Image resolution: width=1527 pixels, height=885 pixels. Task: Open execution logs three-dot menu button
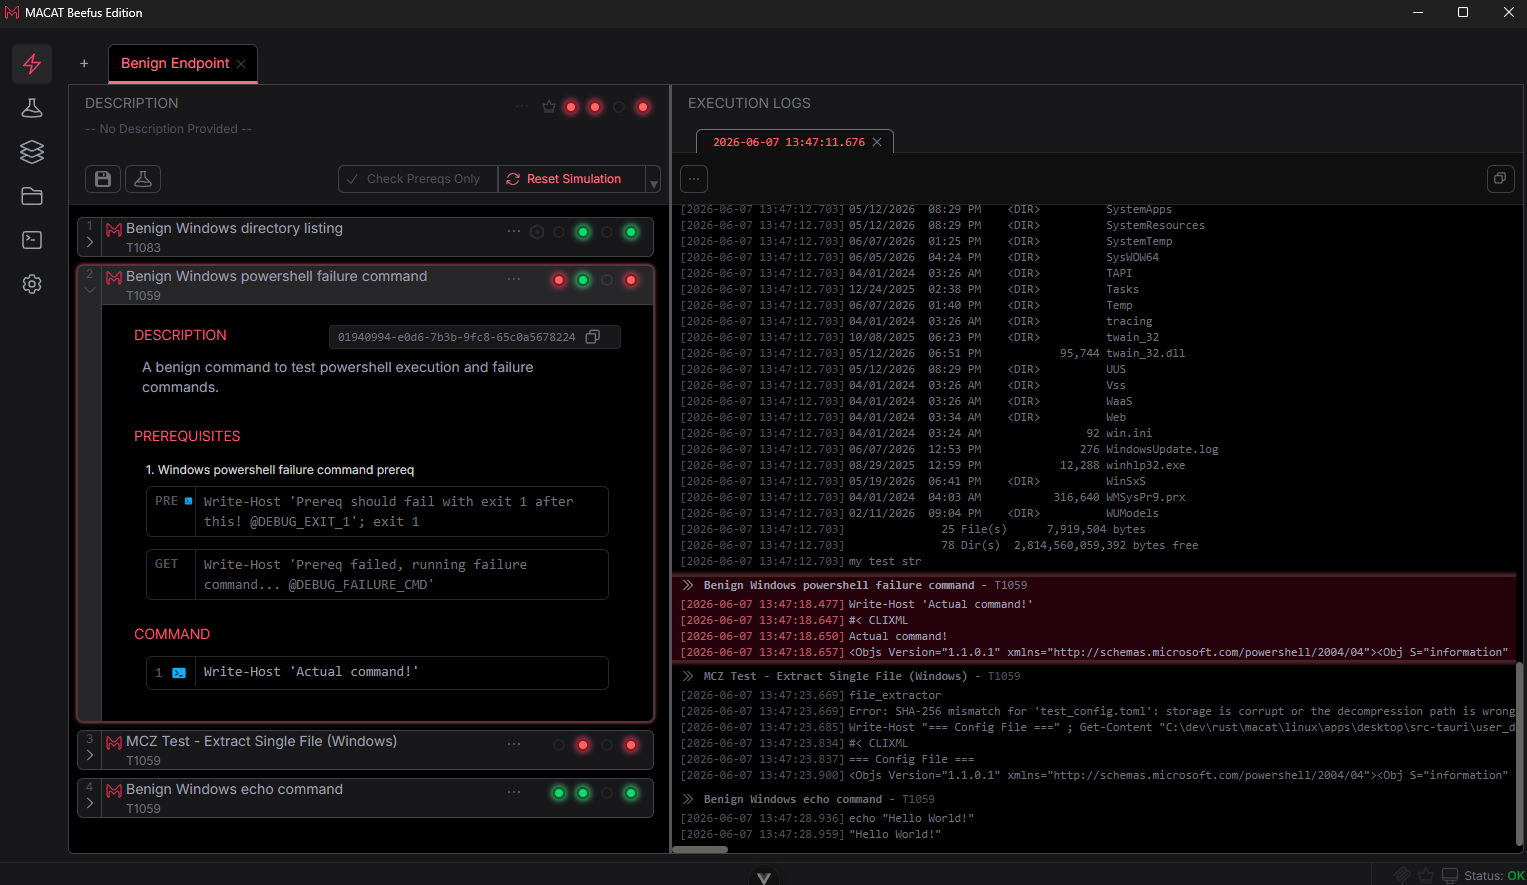click(694, 179)
